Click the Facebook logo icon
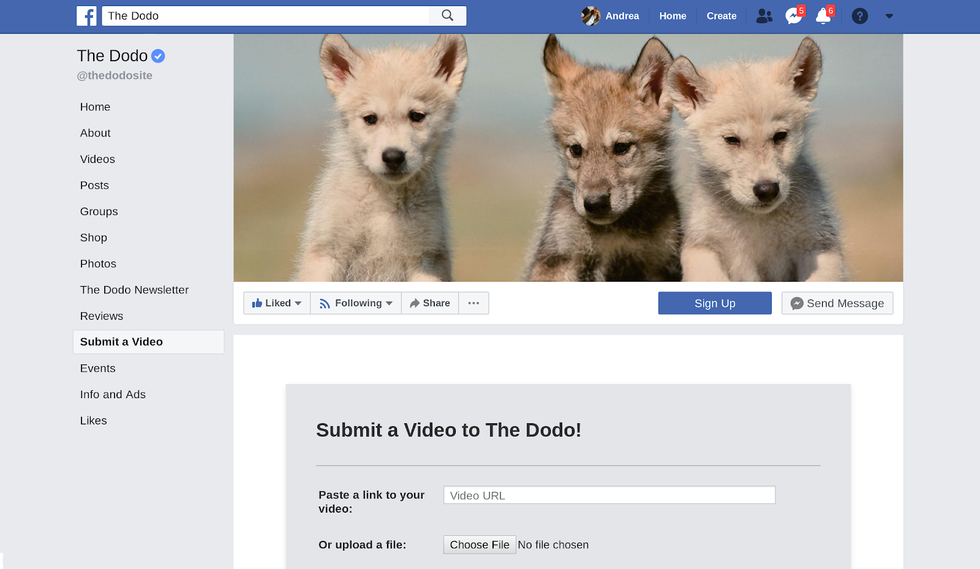The image size is (980, 569). tap(87, 16)
